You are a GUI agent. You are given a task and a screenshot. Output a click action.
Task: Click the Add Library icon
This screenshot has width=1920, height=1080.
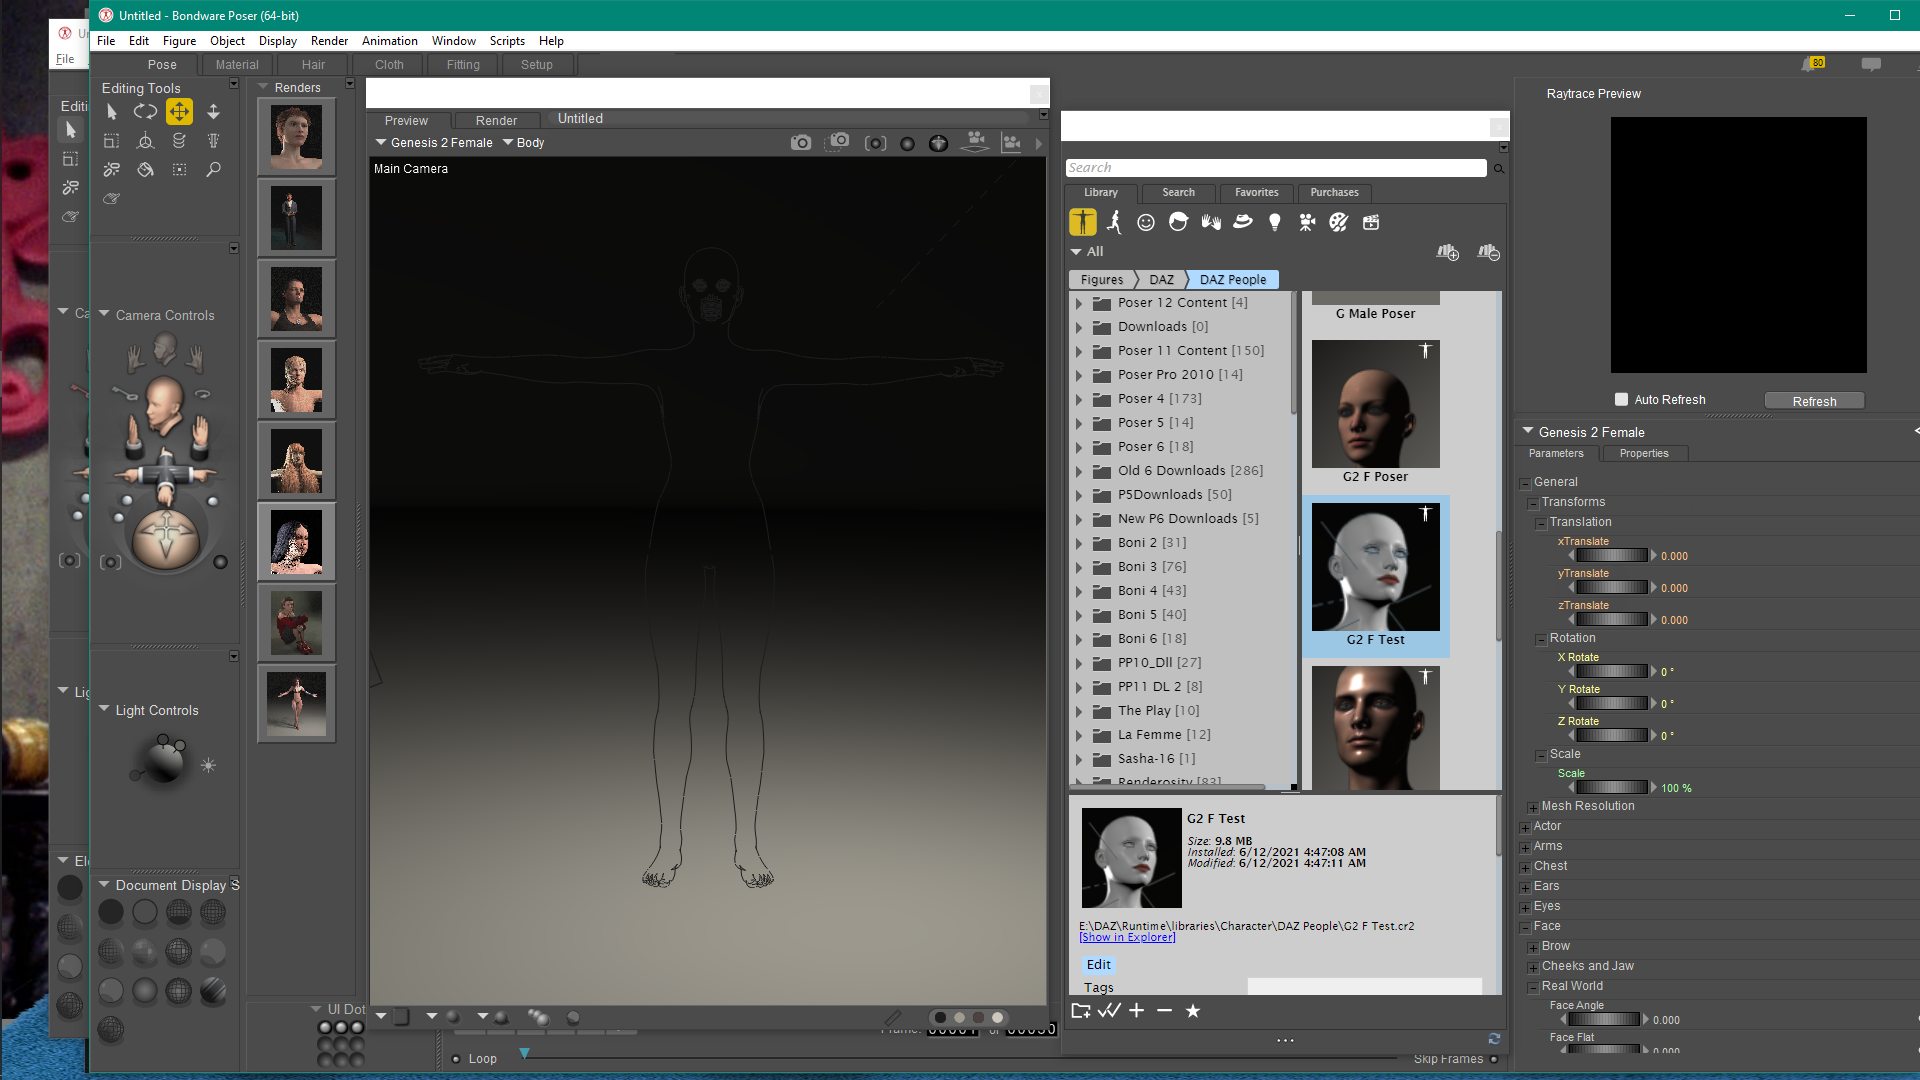pos(1447,252)
